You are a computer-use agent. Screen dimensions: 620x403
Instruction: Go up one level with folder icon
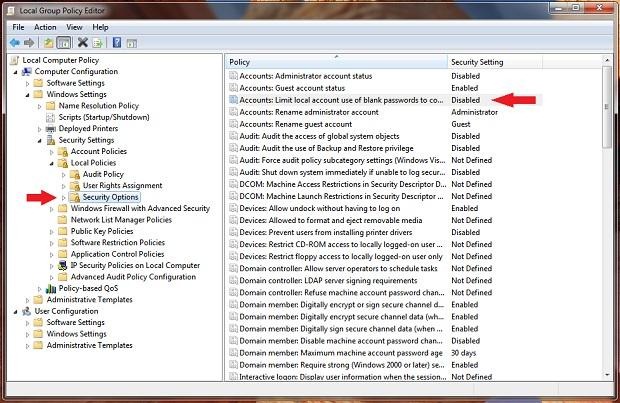pos(48,42)
